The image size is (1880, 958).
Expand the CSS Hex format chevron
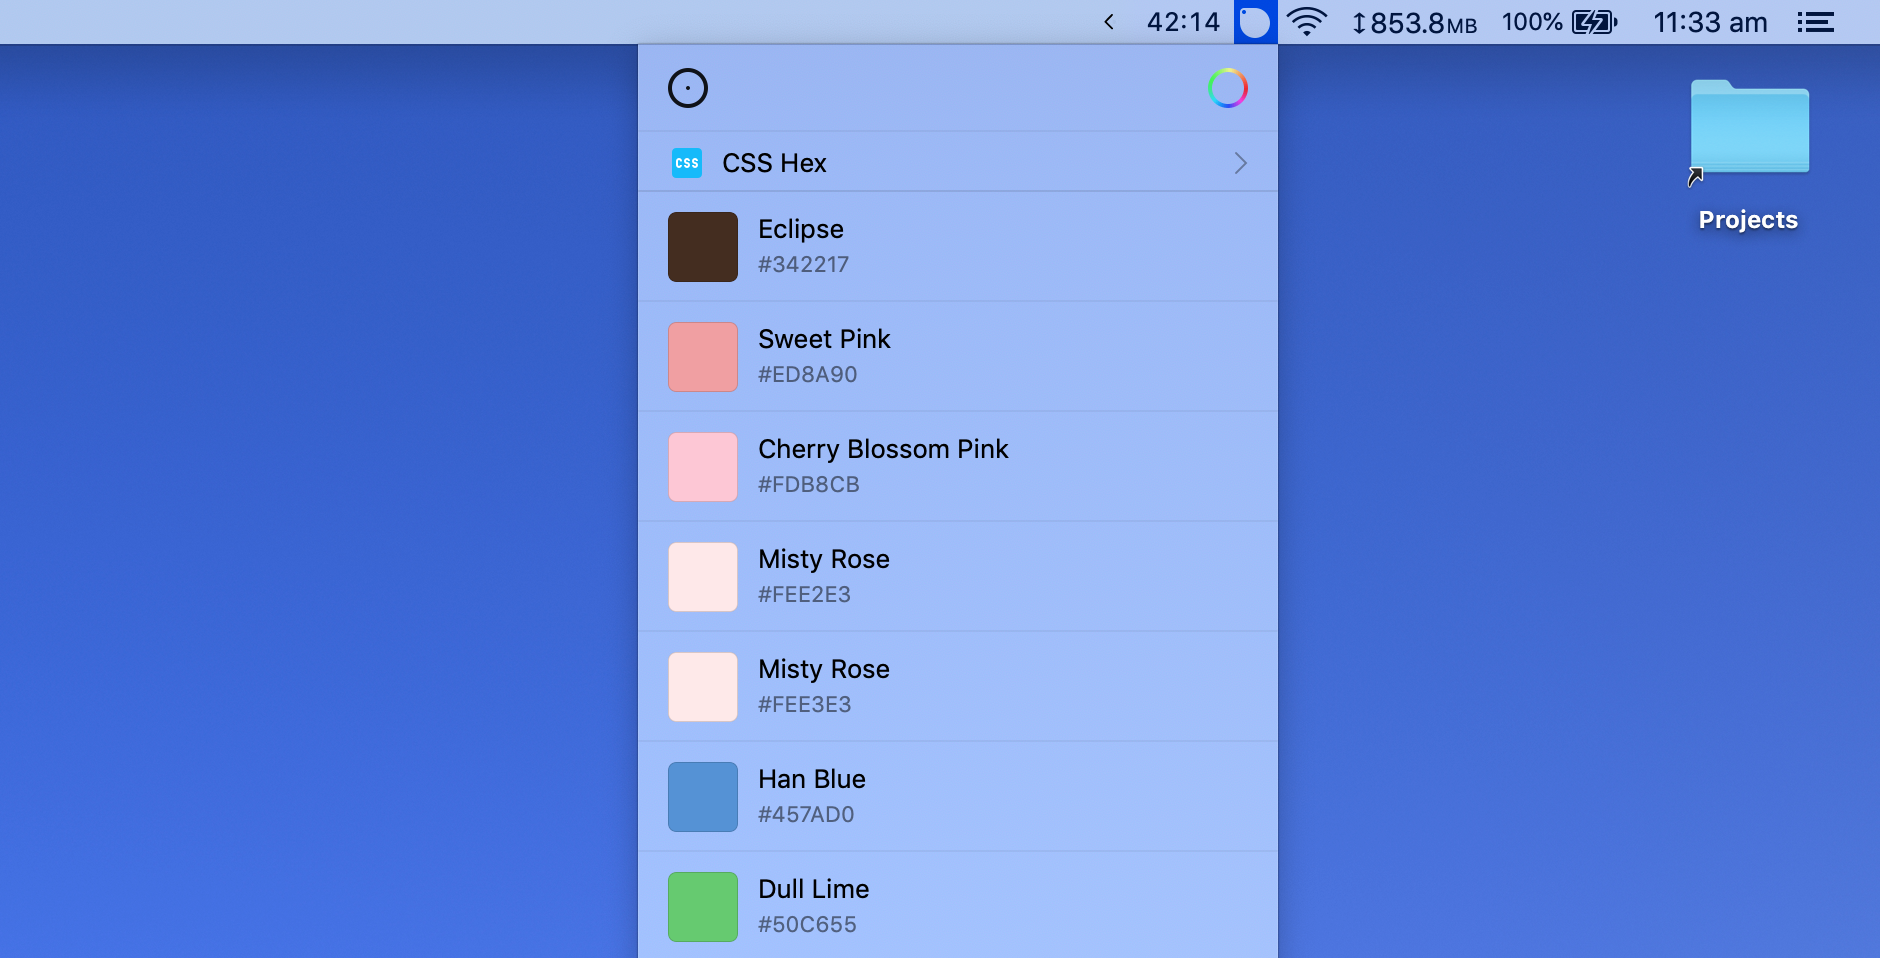coord(1240,163)
